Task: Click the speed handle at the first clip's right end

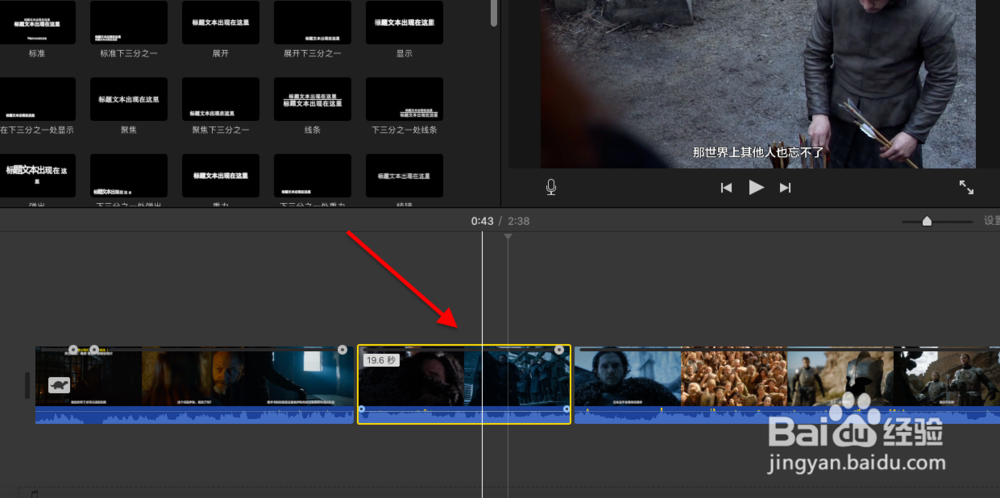Action: point(342,349)
